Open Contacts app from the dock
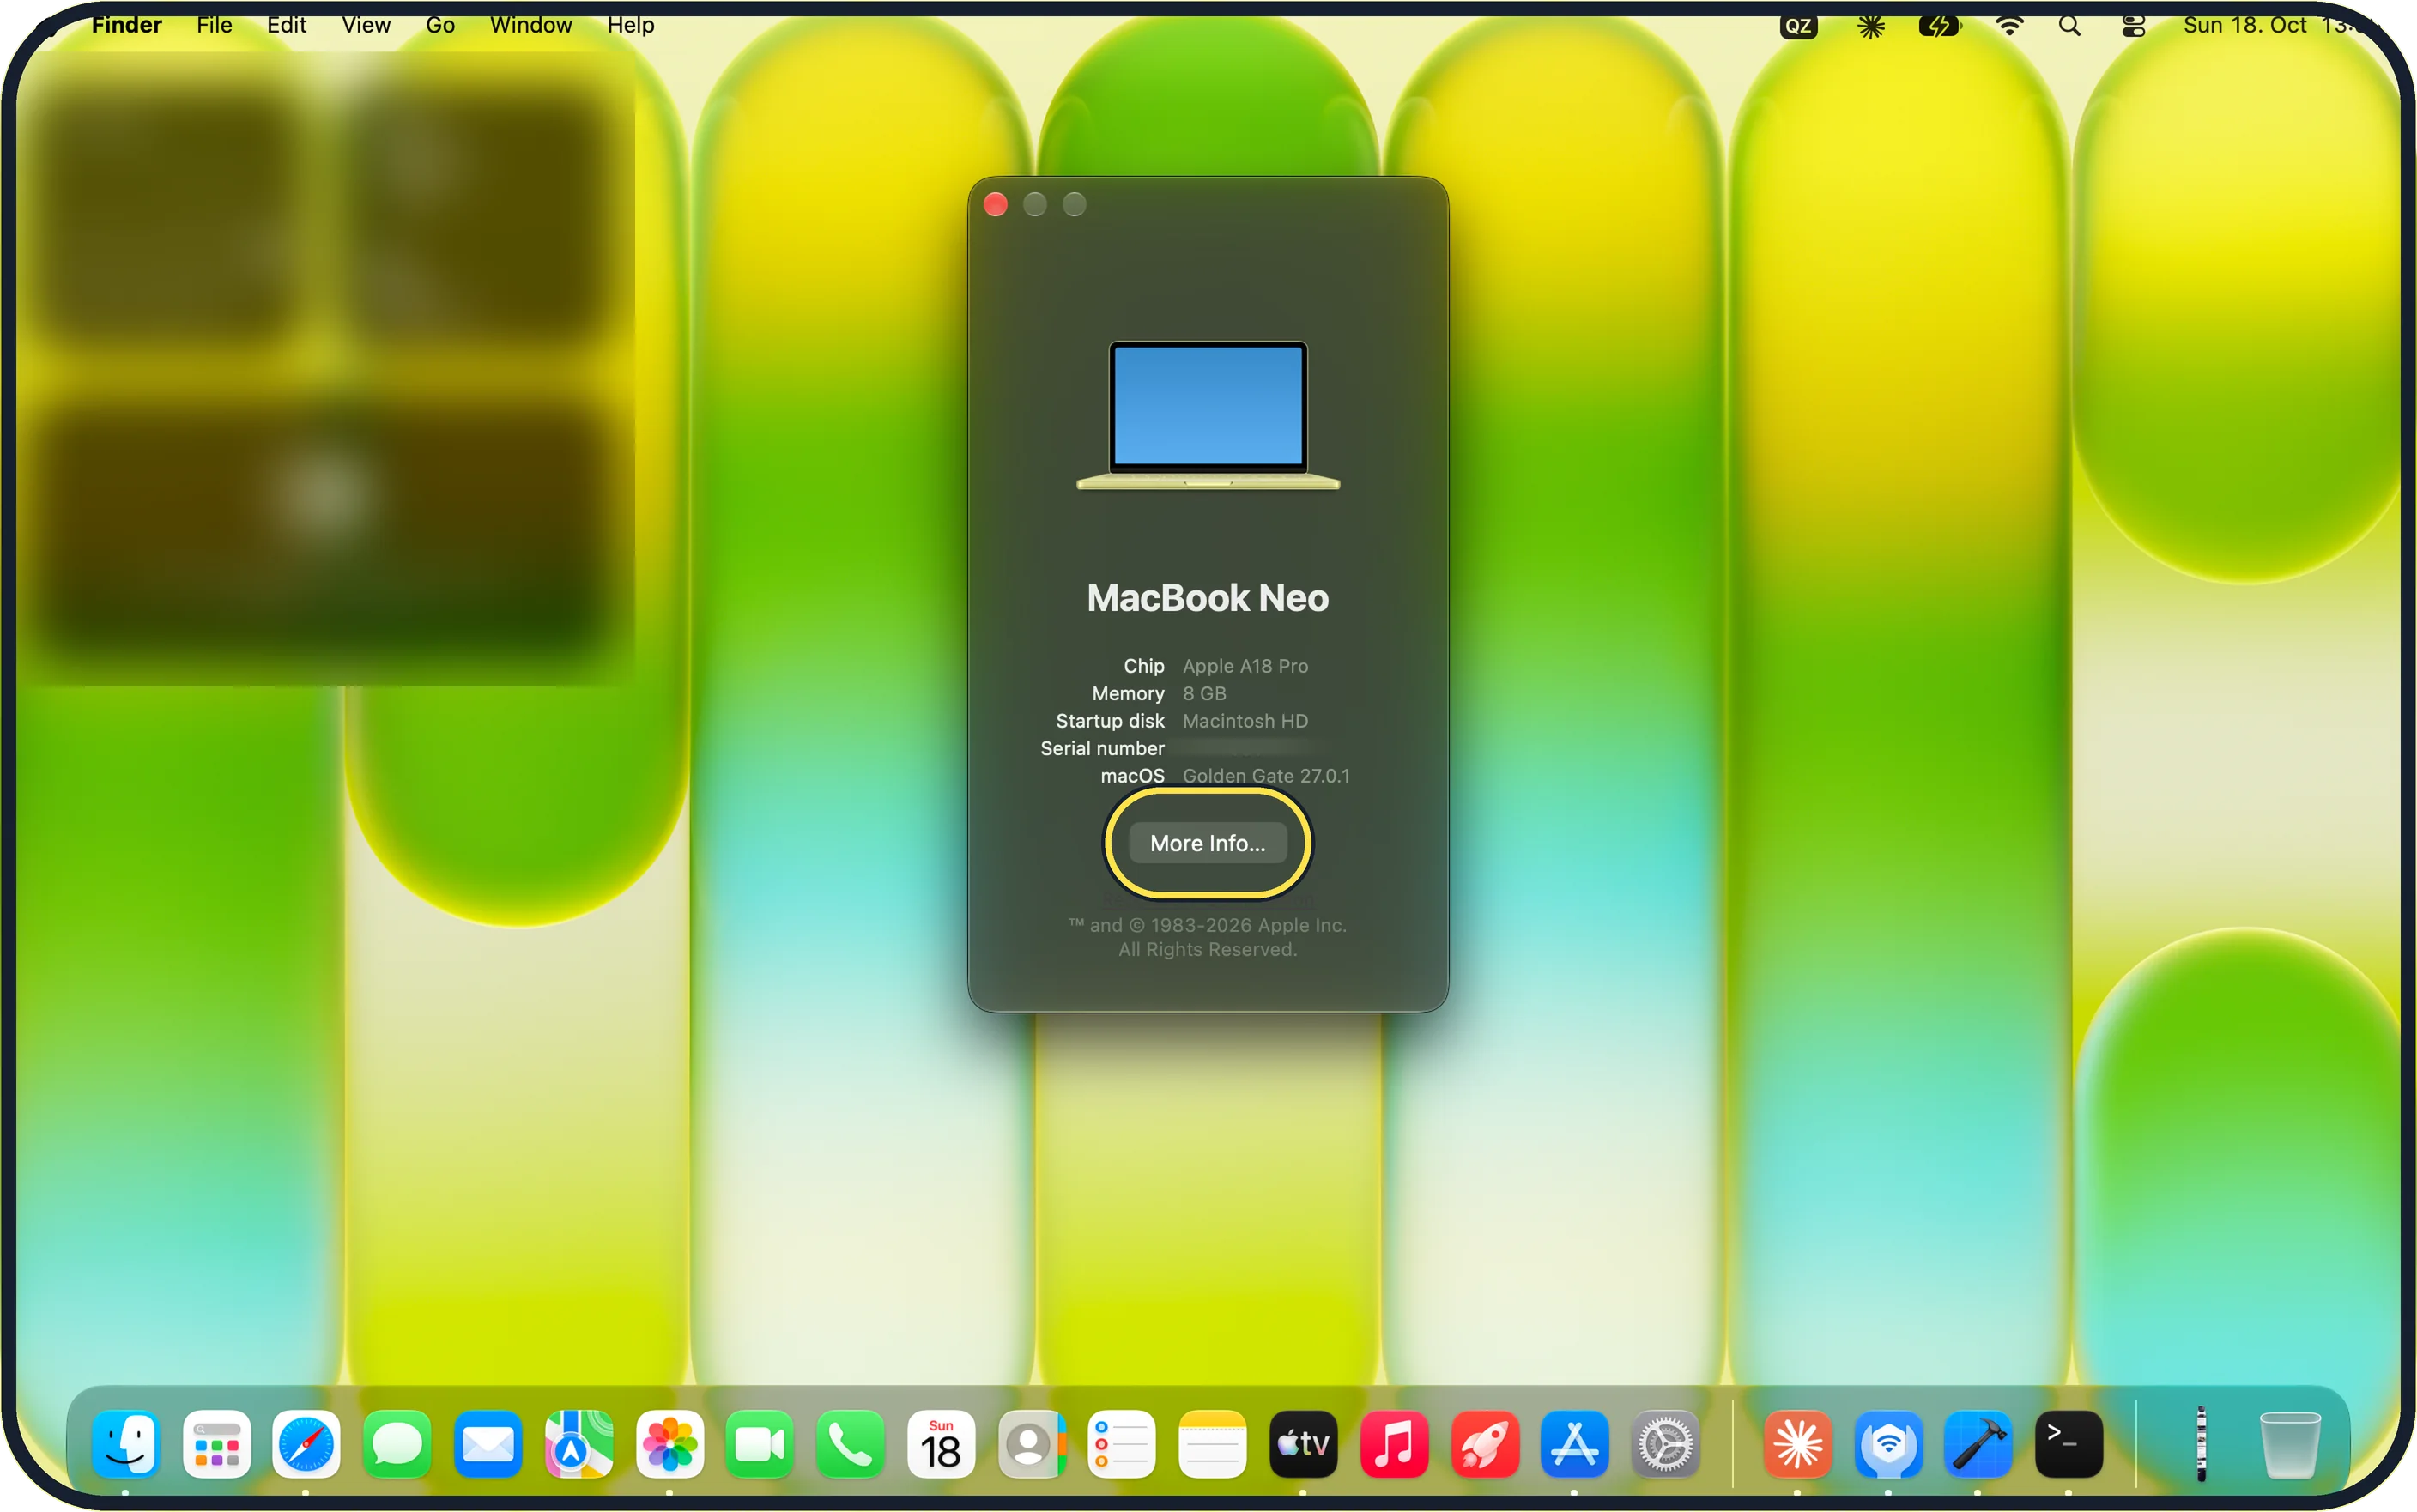This screenshot has width=2417, height=1512. point(1032,1444)
